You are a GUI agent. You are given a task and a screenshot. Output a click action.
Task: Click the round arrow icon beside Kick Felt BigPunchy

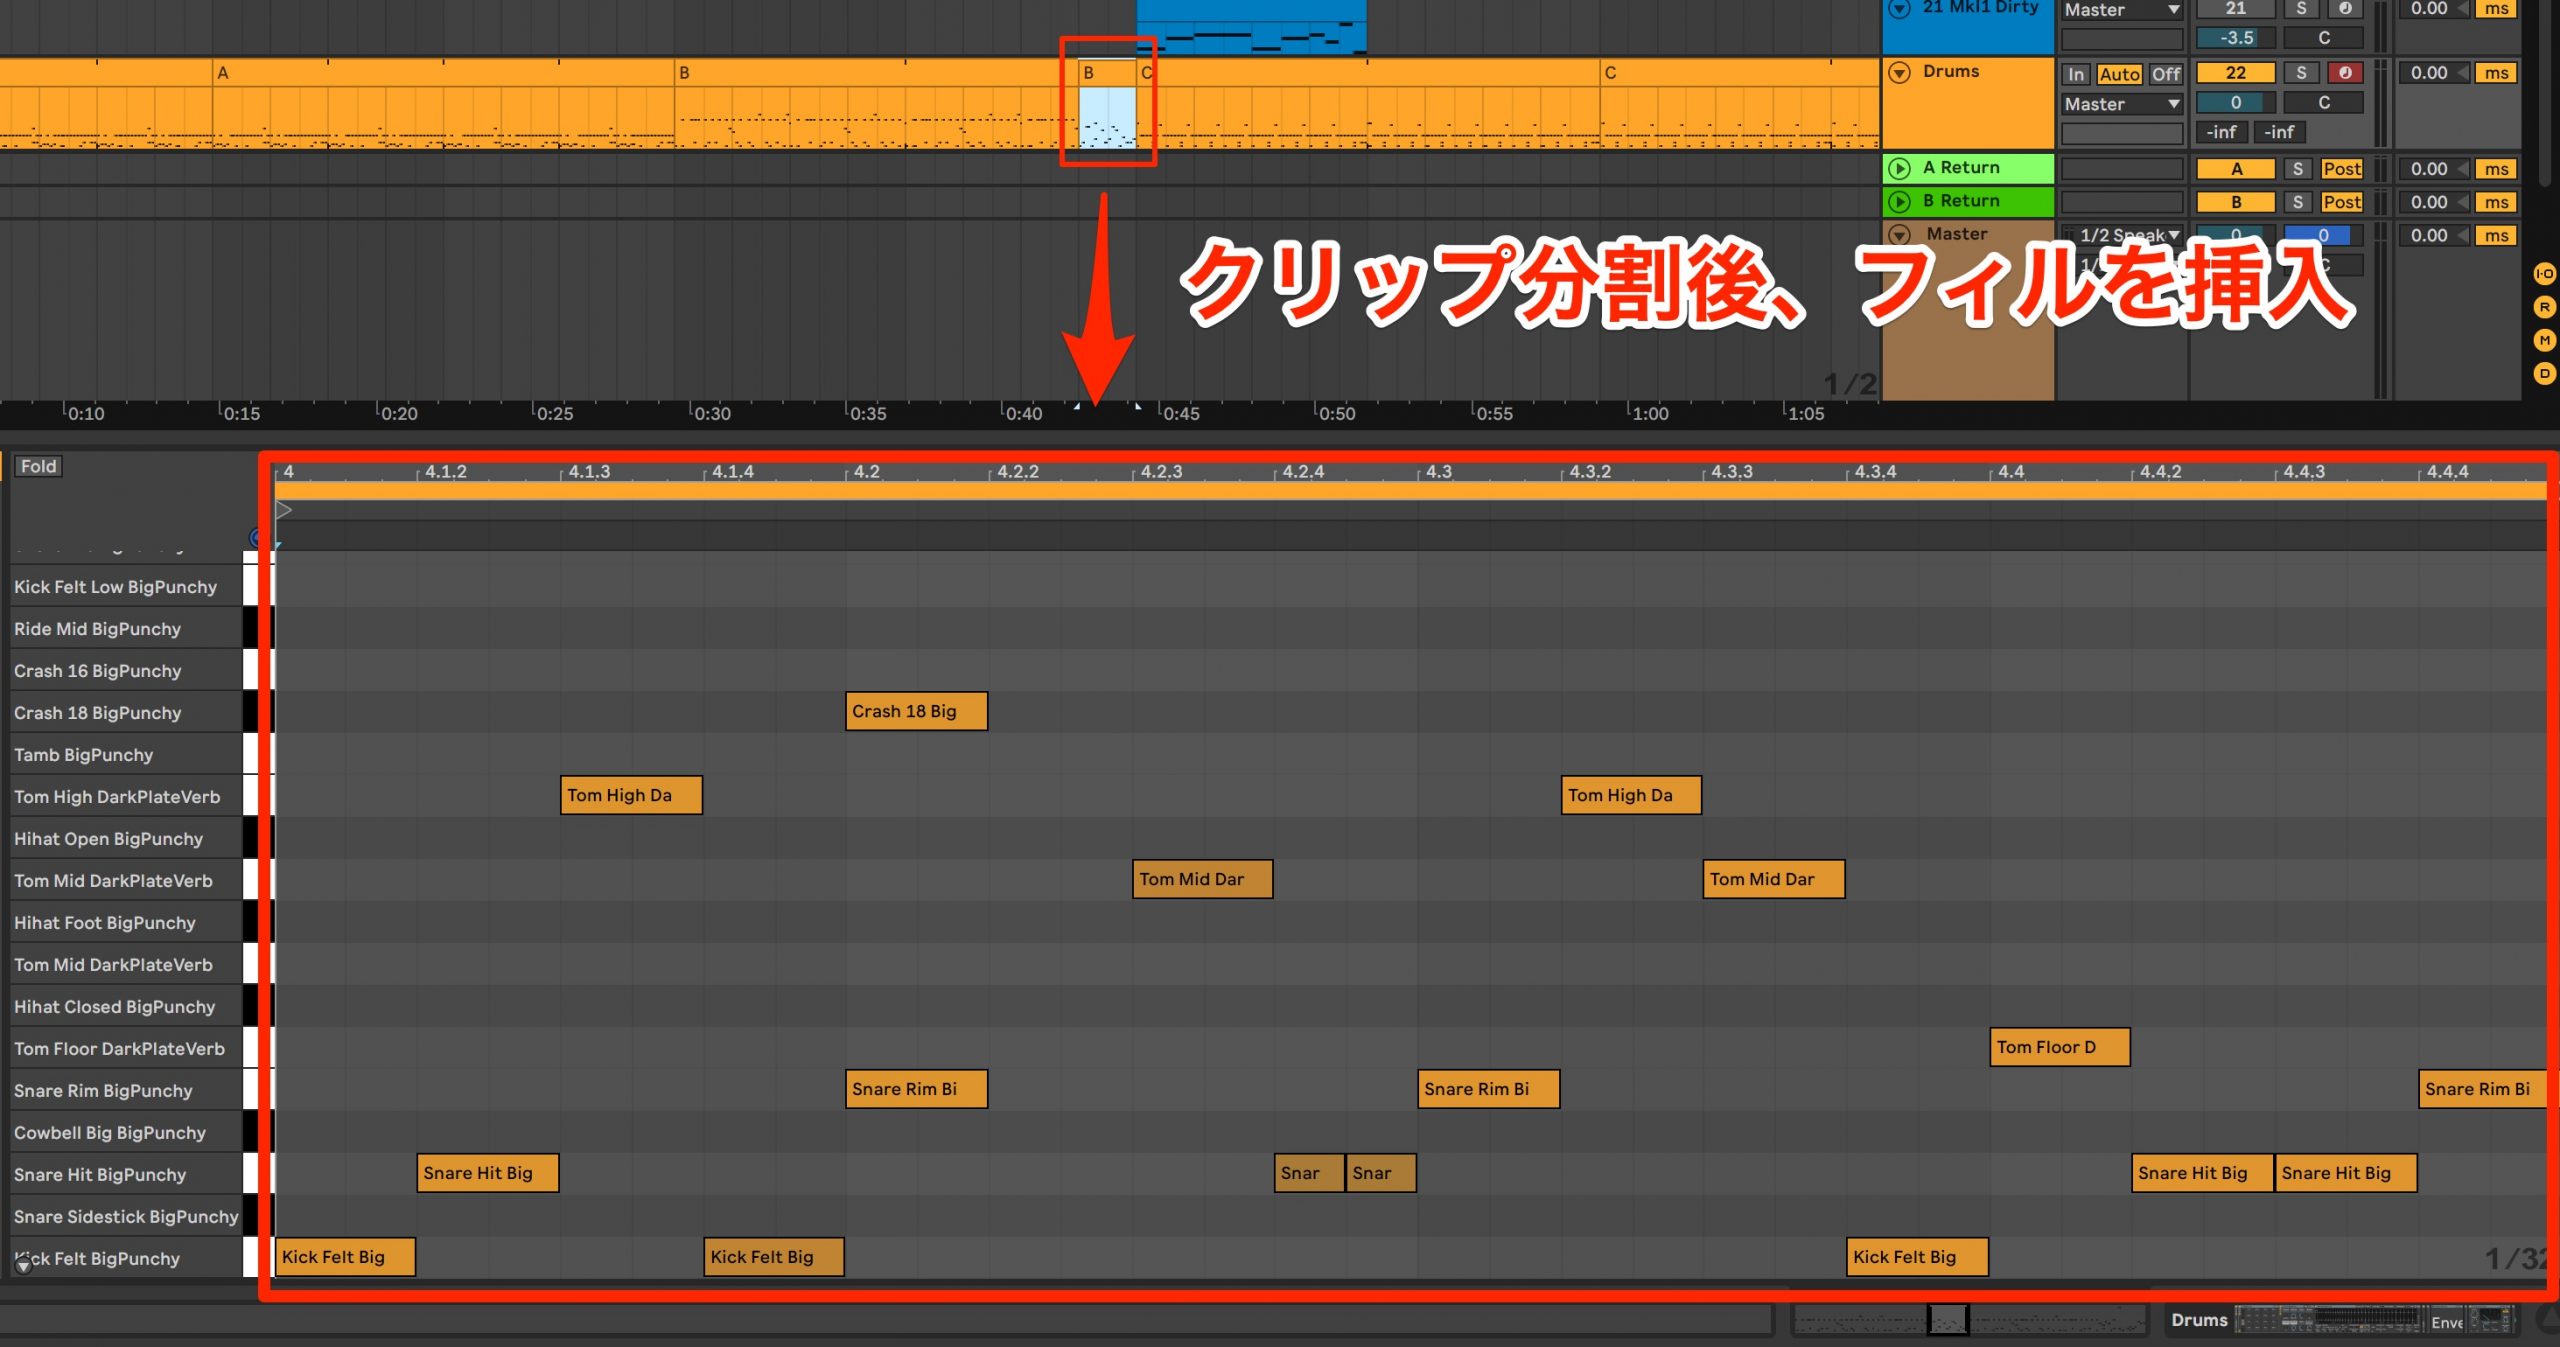24,1264
